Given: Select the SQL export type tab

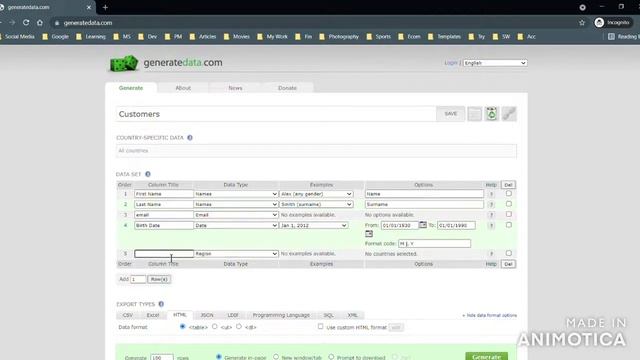Looking at the screenshot, I should coord(329,315).
